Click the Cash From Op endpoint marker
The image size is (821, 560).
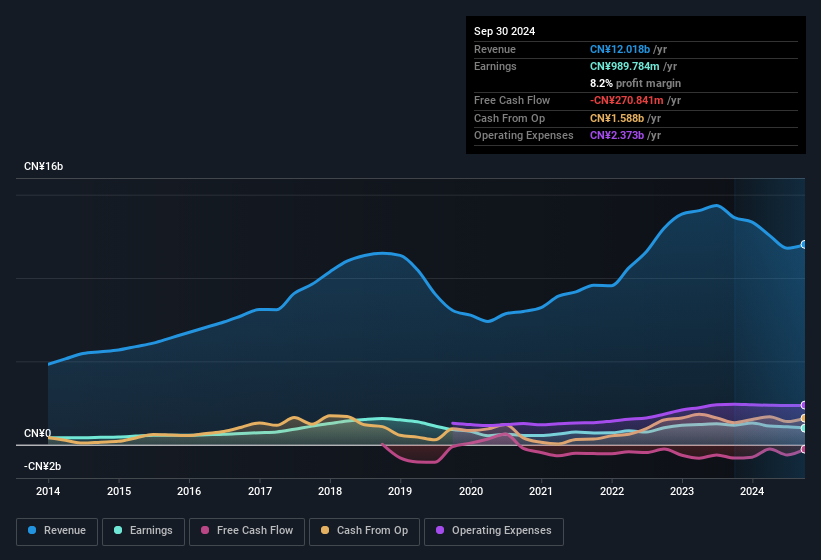[x=804, y=418]
